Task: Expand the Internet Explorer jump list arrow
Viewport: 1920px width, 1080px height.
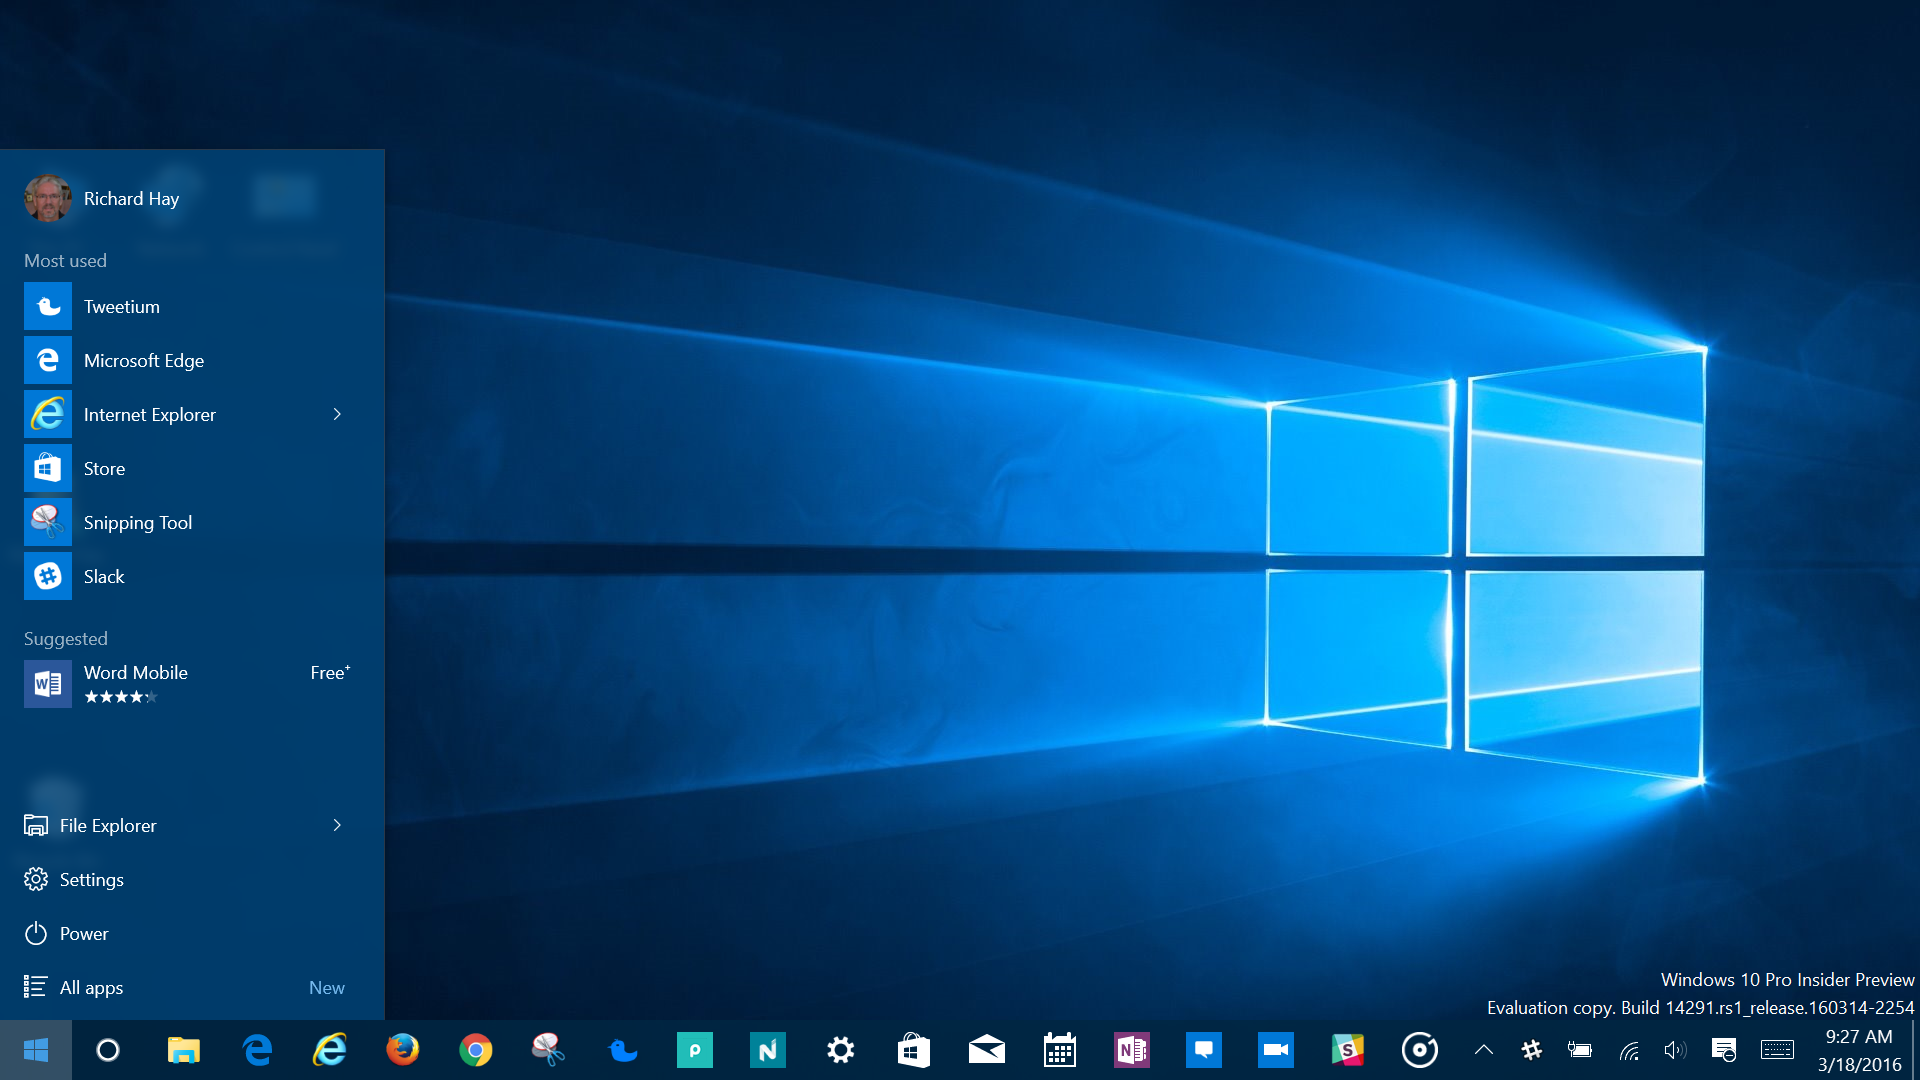Action: [337, 414]
